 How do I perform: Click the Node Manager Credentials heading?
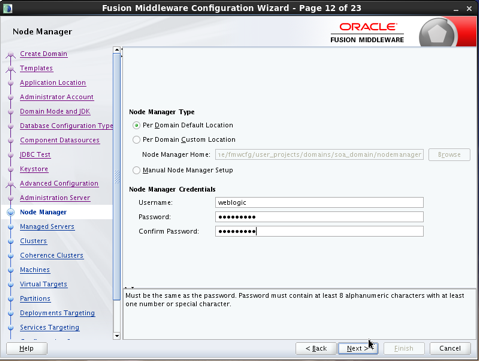172,189
